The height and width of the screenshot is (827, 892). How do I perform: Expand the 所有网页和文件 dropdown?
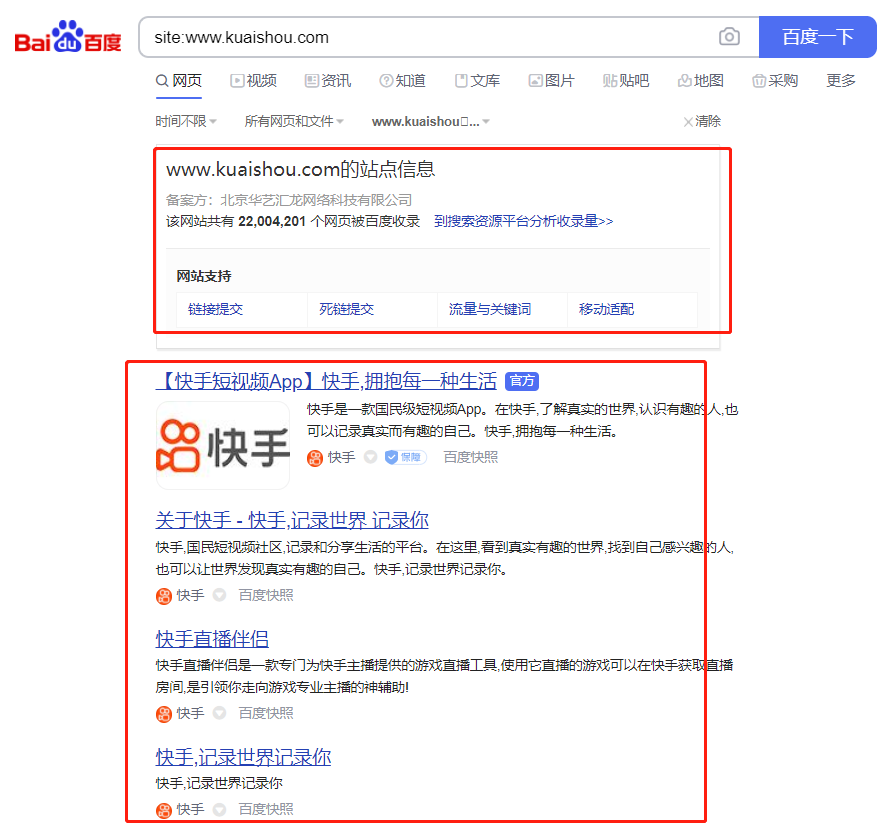[294, 121]
